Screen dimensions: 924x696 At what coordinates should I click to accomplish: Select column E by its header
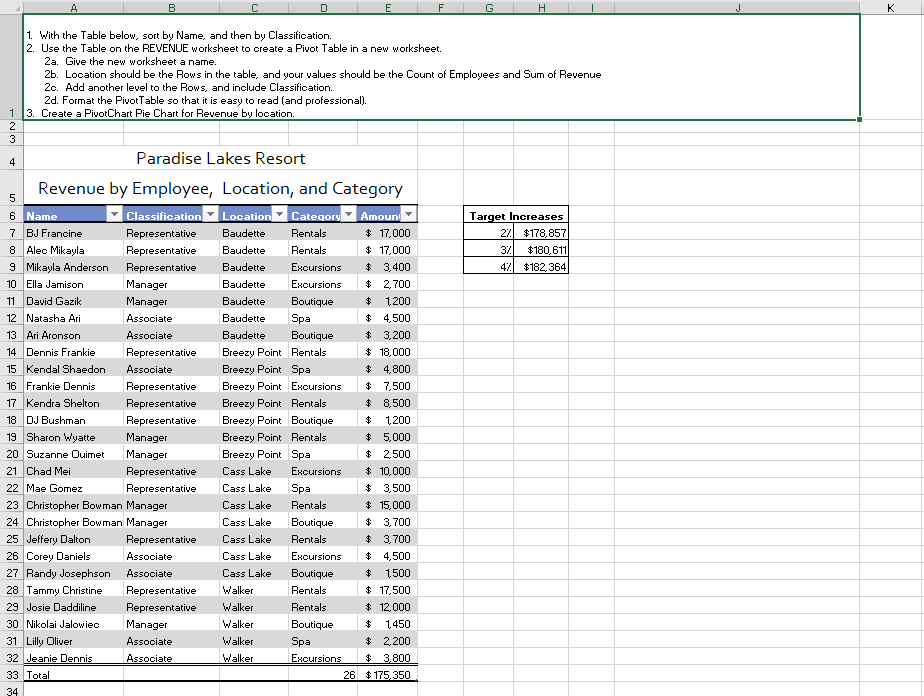[x=389, y=8]
